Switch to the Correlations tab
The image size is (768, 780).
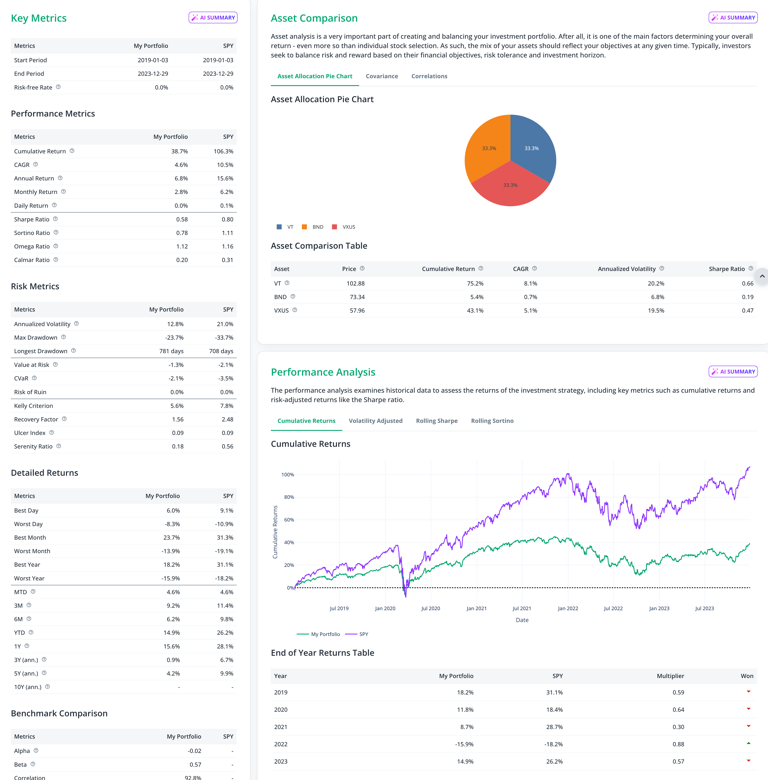click(x=429, y=76)
